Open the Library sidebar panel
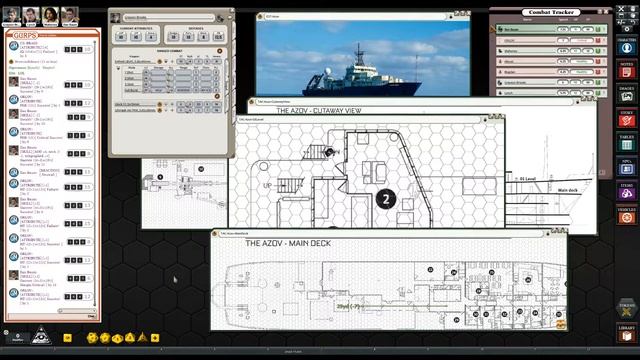The height and width of the screenshot is (360, 640). (627, 334)
